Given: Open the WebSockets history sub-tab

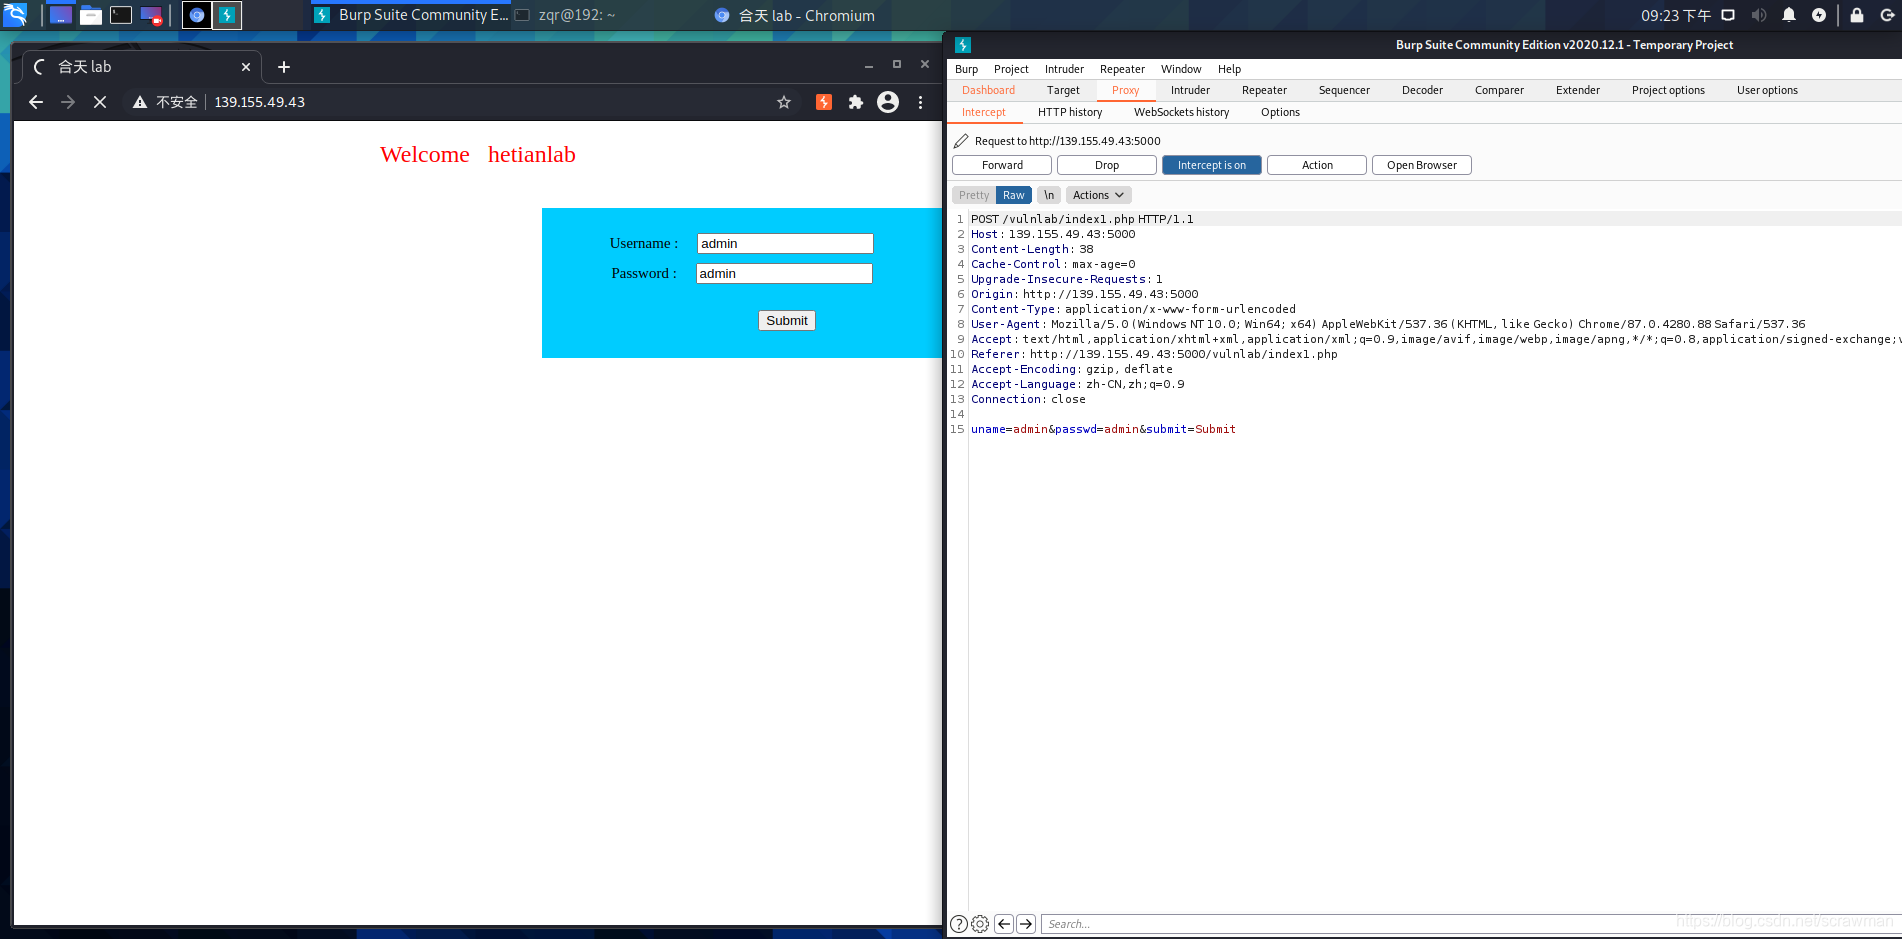Looking at the screenshot, I should click(1181, 112).
